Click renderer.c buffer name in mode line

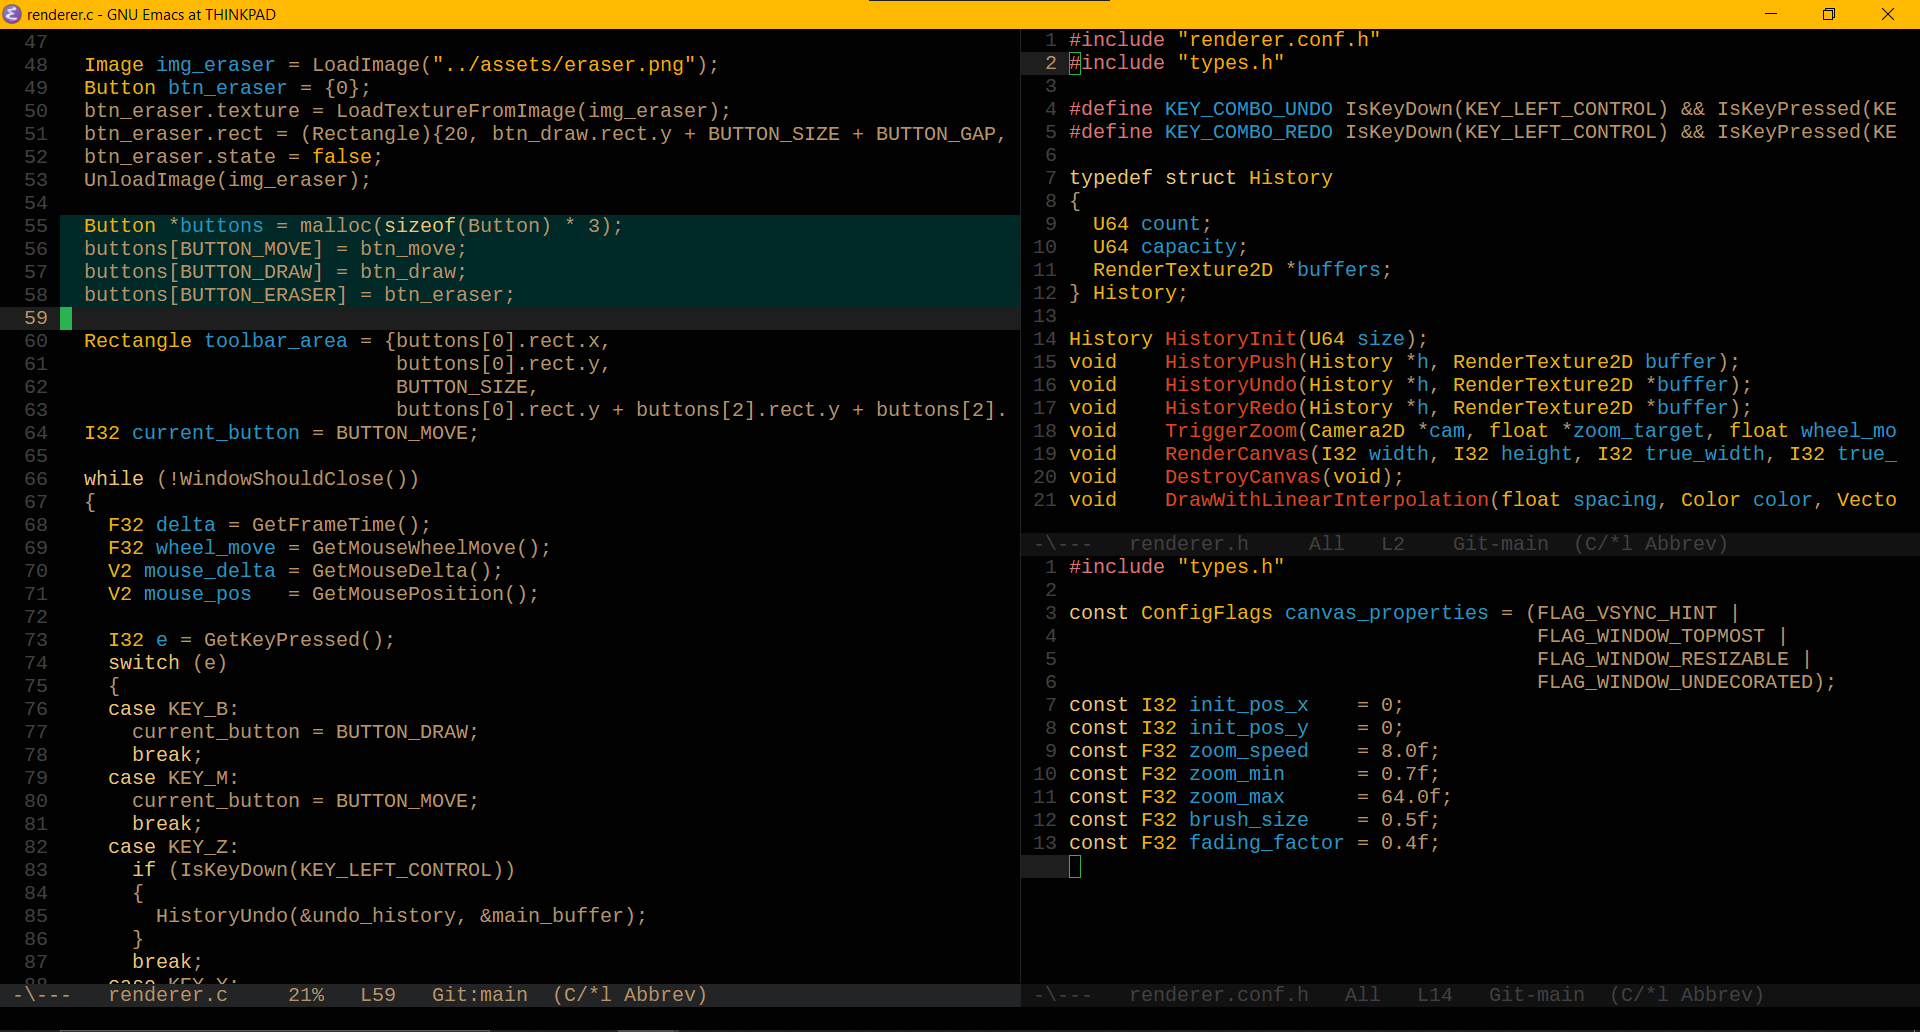(168, 995)
